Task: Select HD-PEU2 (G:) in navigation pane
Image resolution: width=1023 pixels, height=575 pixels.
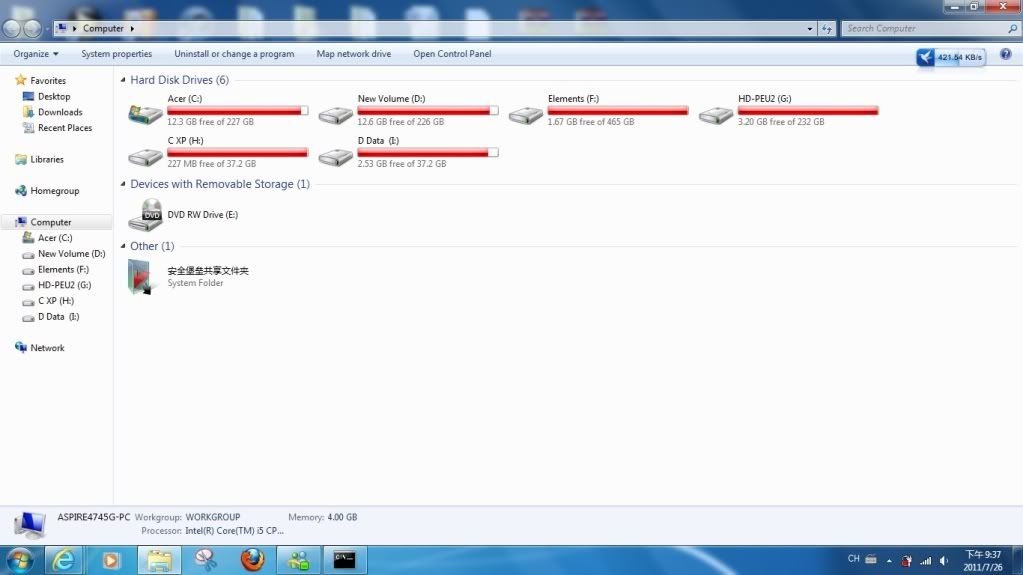Action: point(64,285)
